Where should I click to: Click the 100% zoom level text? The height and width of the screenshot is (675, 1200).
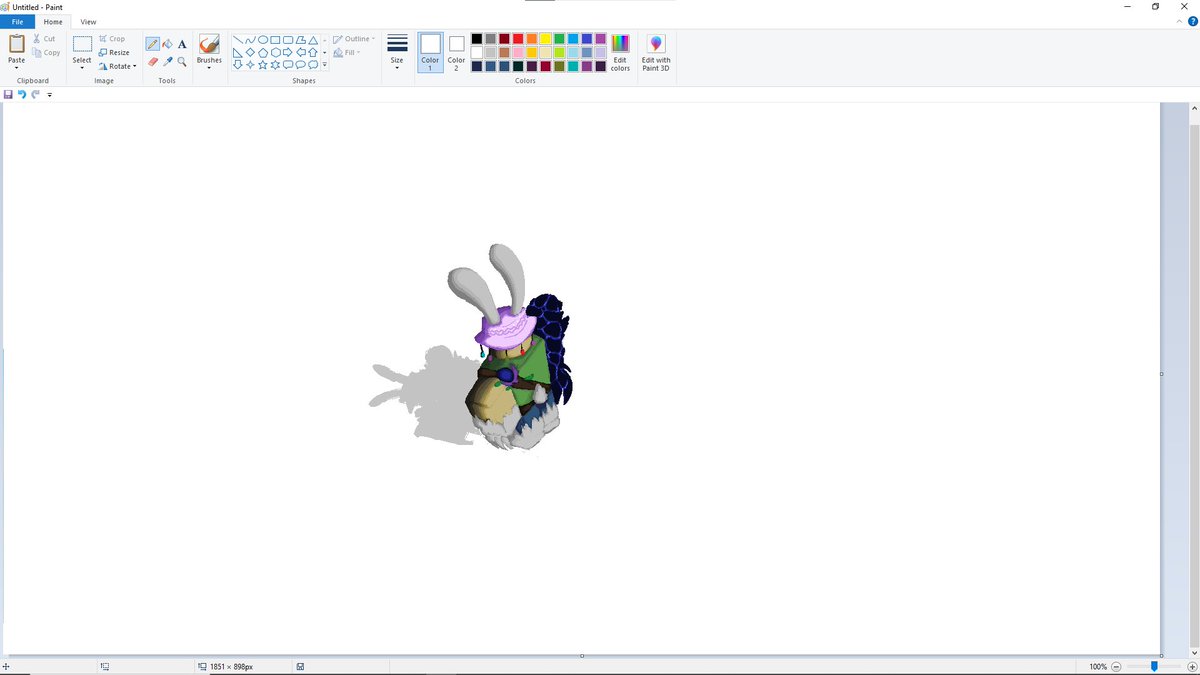[x=1098, y=666]
